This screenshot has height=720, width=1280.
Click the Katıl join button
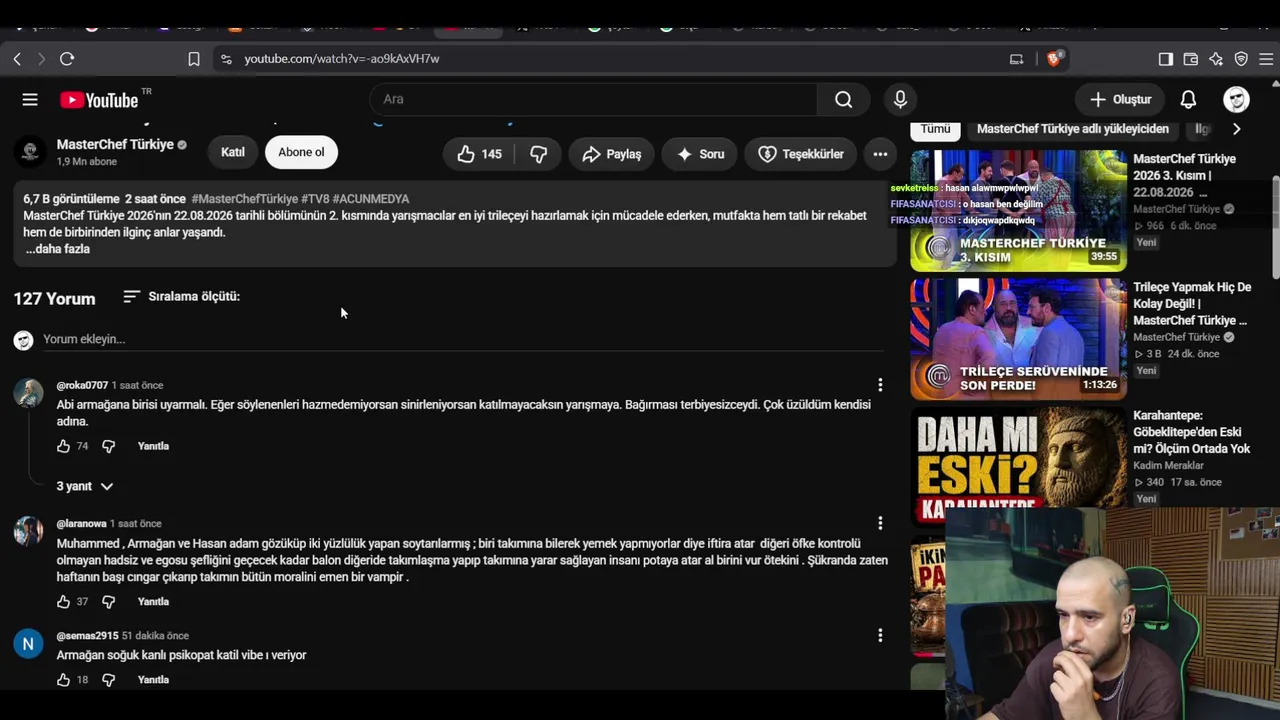[x=233, y=152]
